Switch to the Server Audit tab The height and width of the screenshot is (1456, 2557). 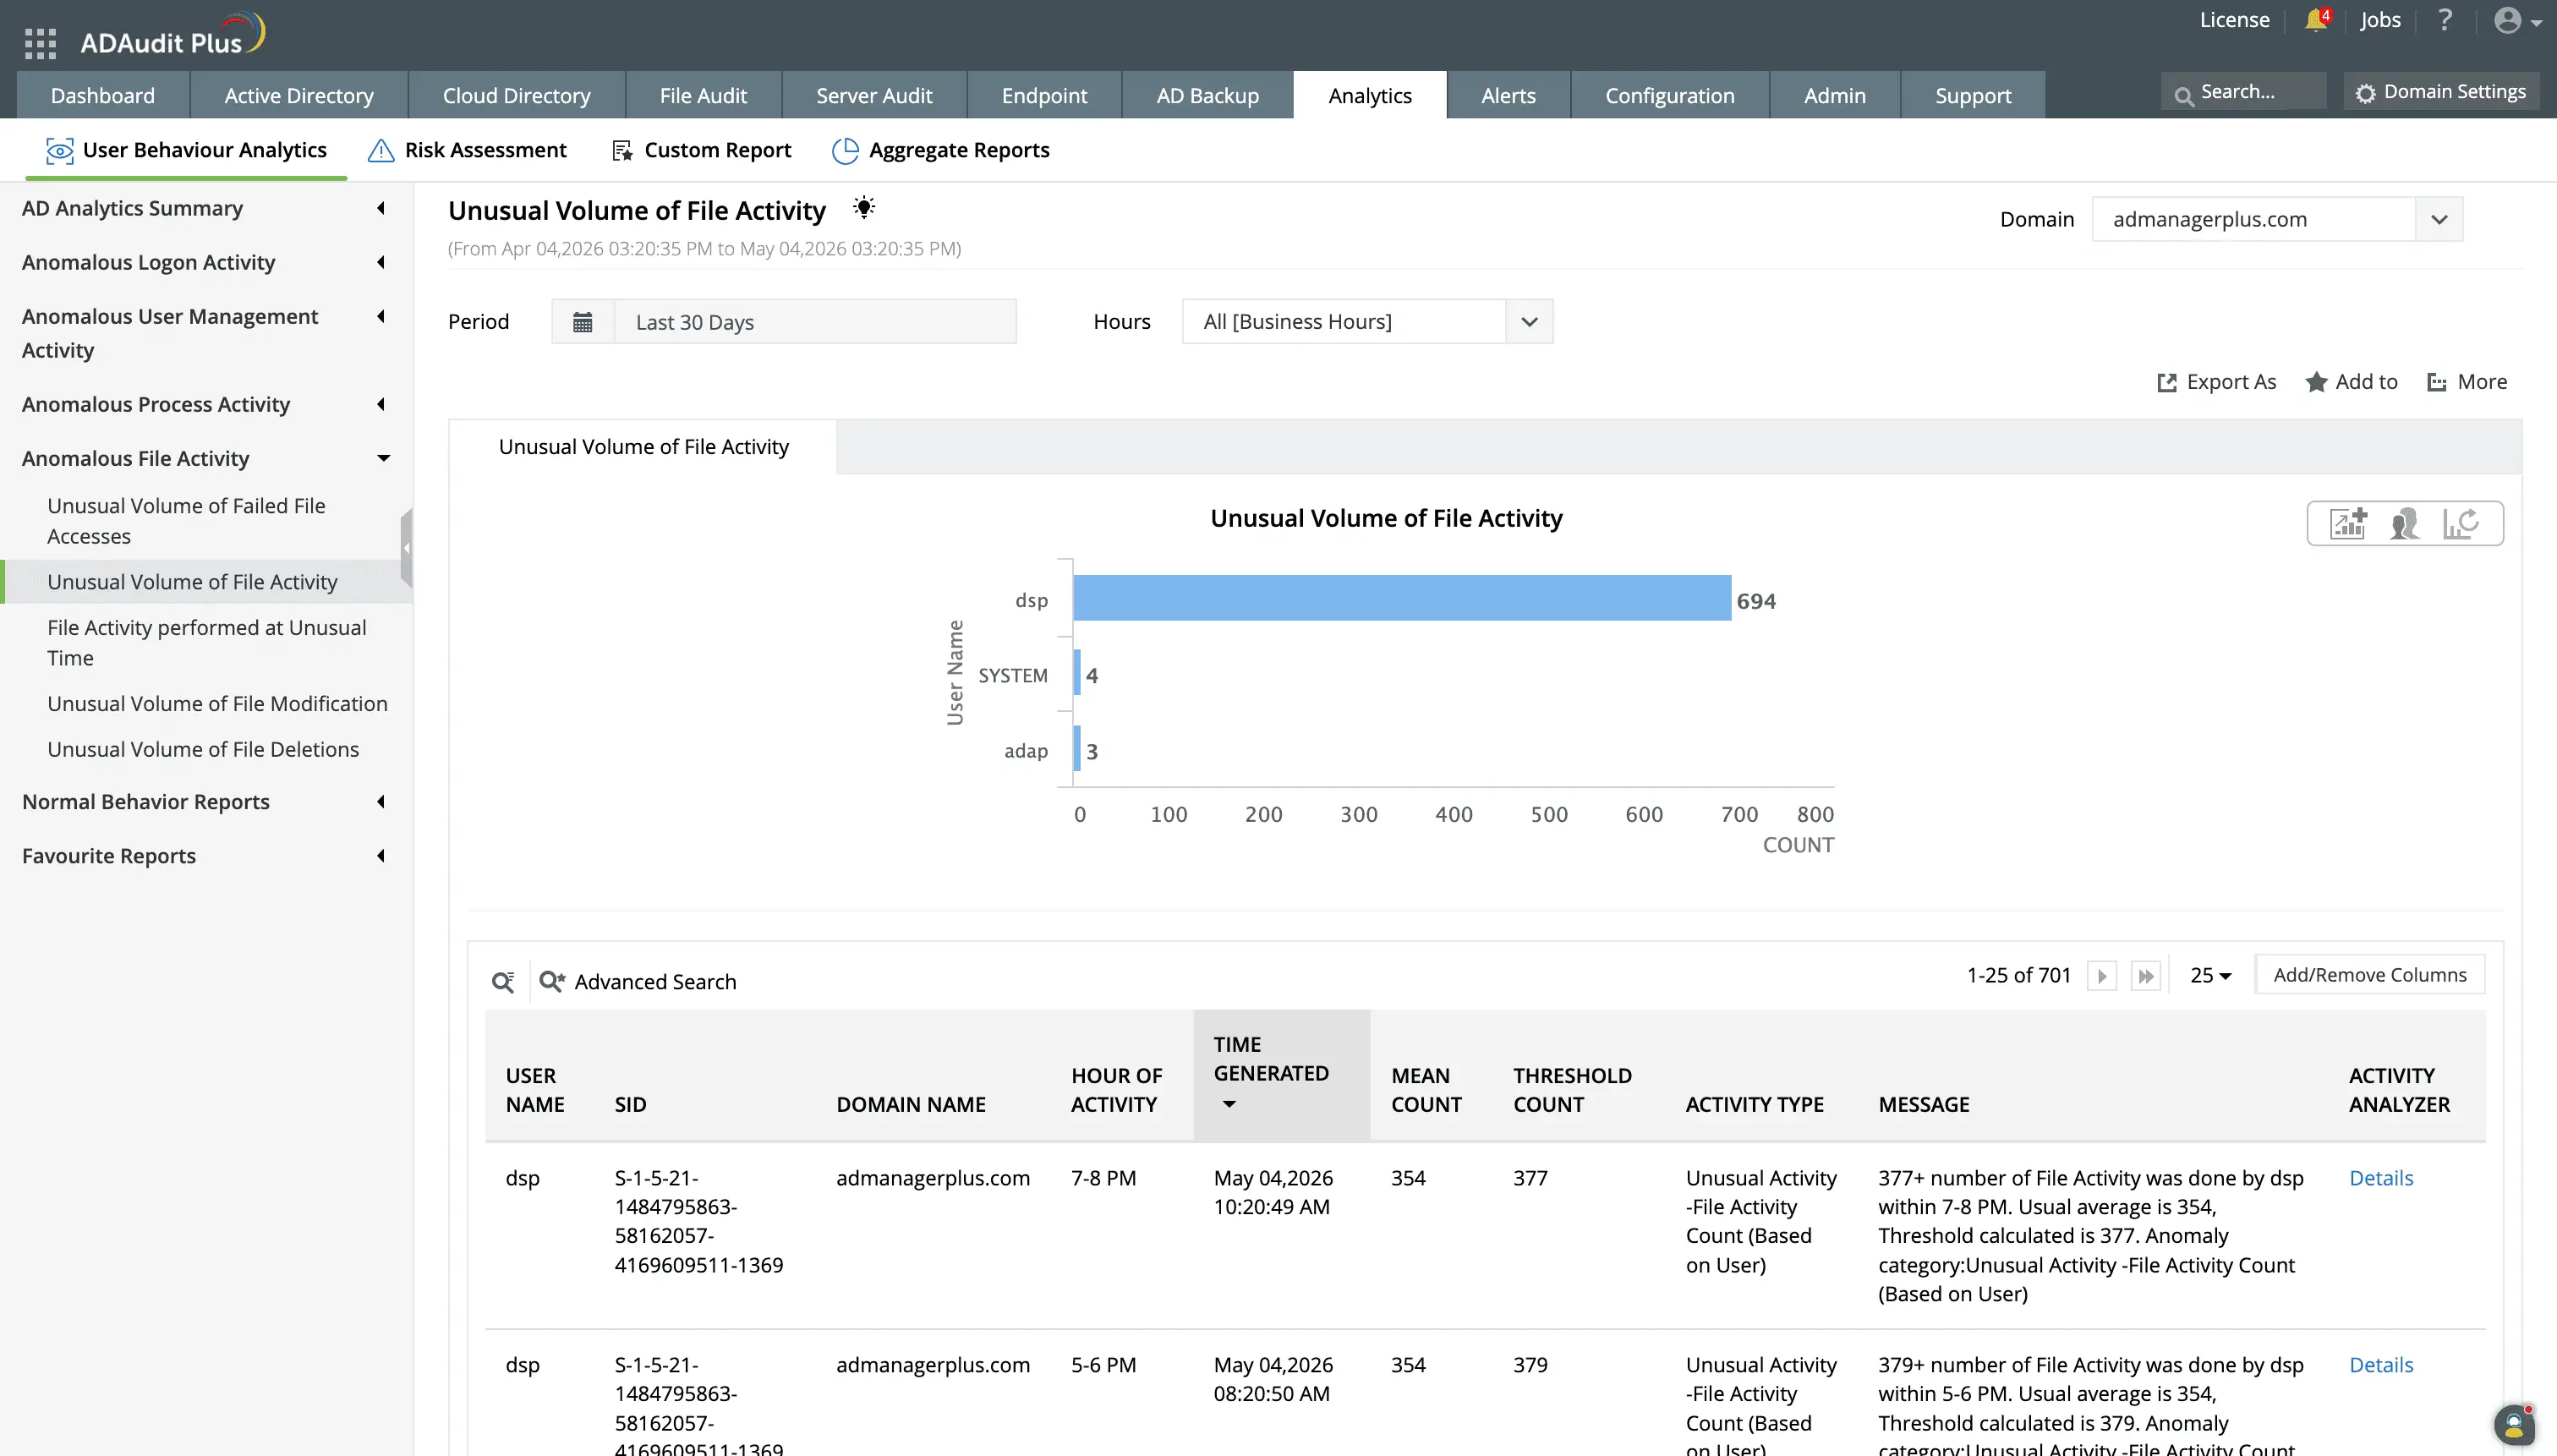tap(874, 95)
